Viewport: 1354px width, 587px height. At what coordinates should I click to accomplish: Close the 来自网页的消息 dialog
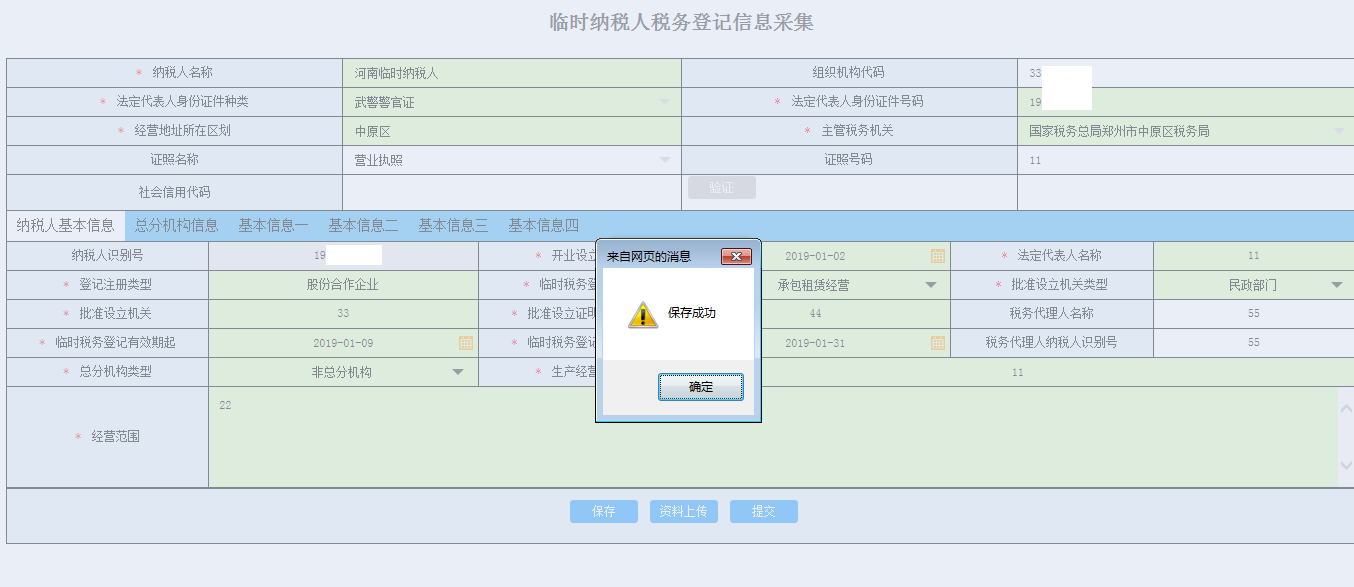[x=735, y=257]
